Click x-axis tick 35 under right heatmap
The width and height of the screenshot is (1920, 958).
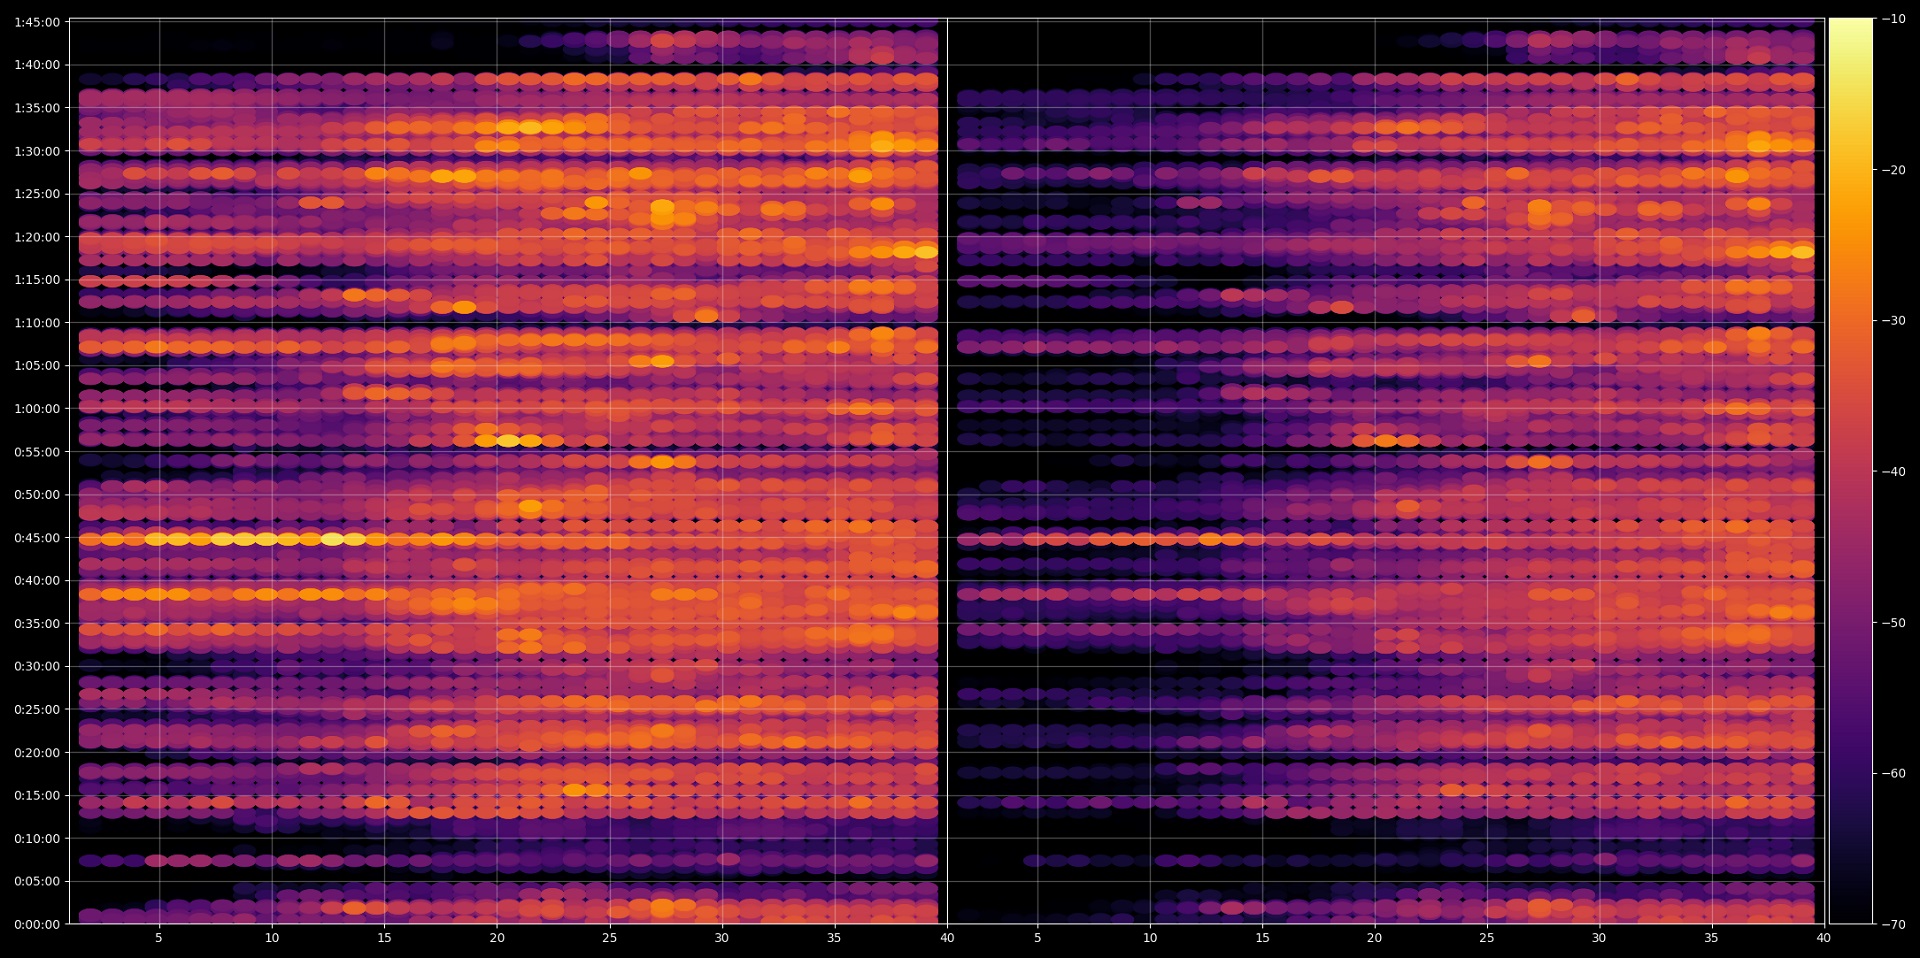click(1711, 938)
